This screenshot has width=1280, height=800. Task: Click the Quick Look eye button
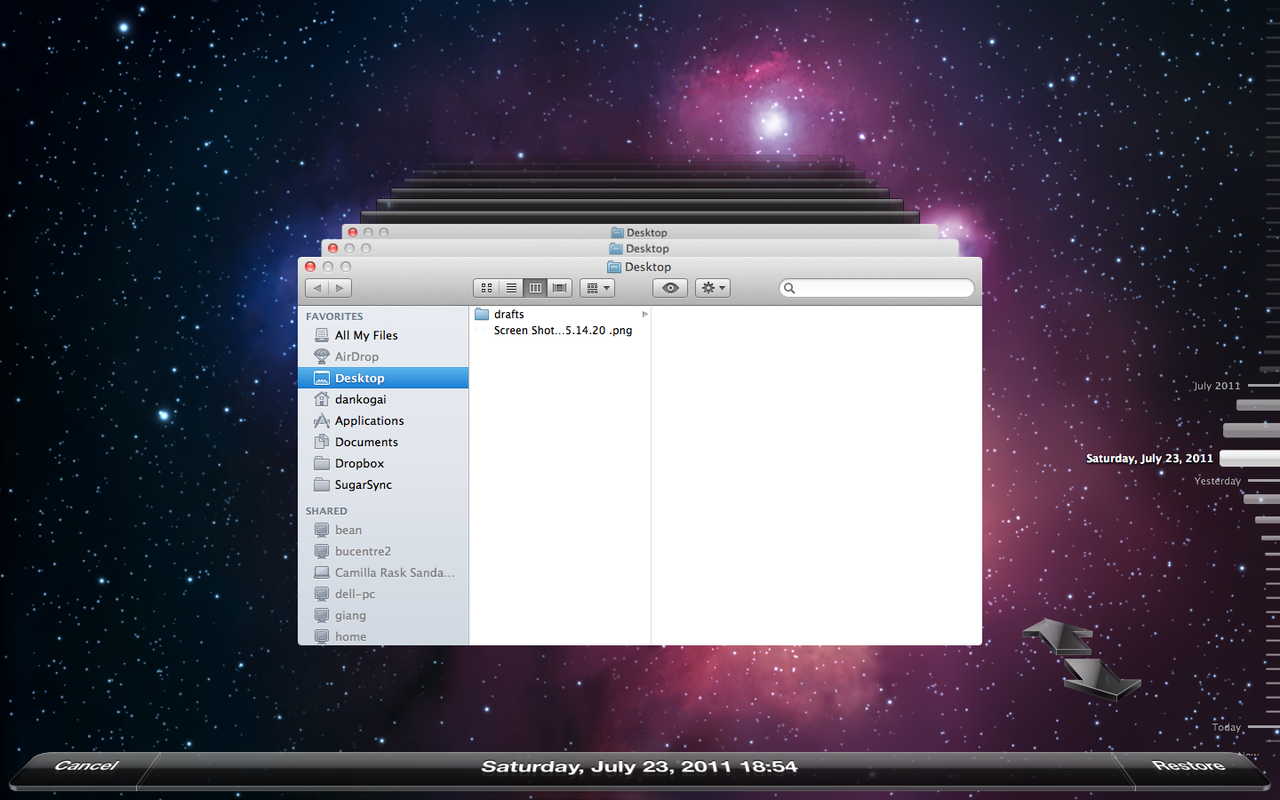tap(670, 288)
